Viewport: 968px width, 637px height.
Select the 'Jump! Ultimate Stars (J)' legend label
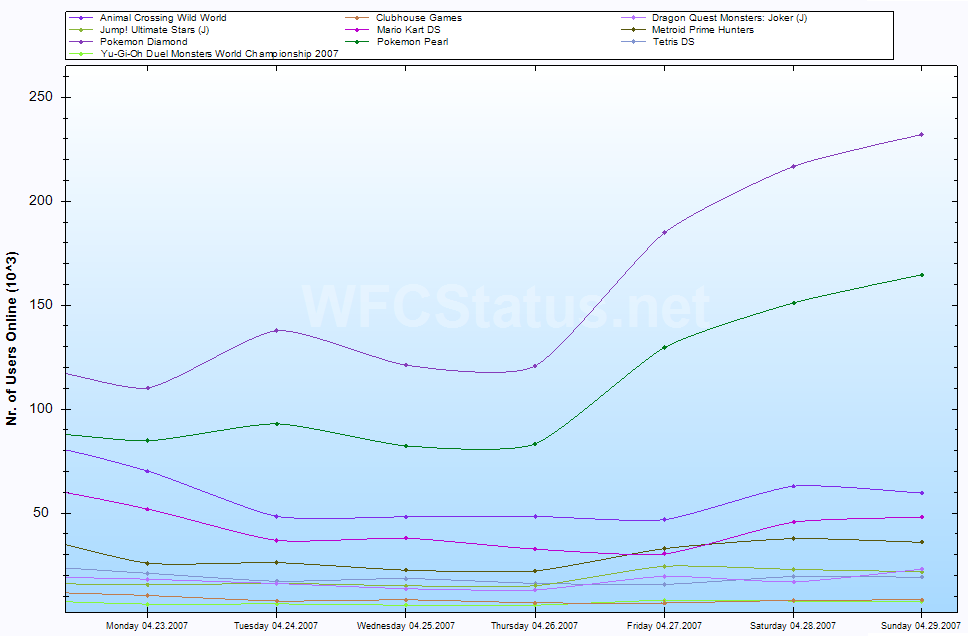154,30
